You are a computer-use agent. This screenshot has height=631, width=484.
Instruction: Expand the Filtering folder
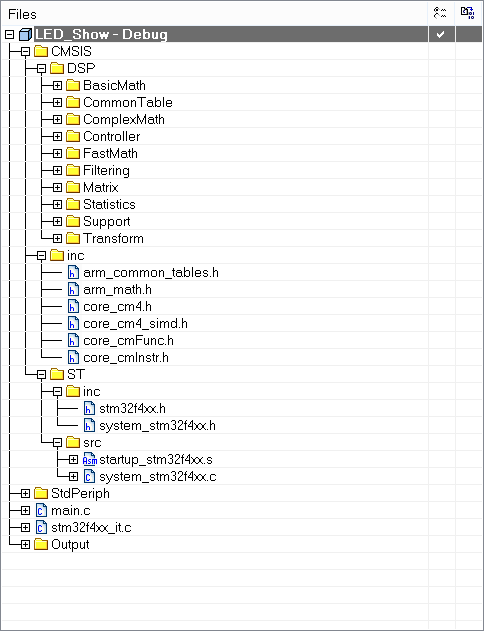(58, 171)
